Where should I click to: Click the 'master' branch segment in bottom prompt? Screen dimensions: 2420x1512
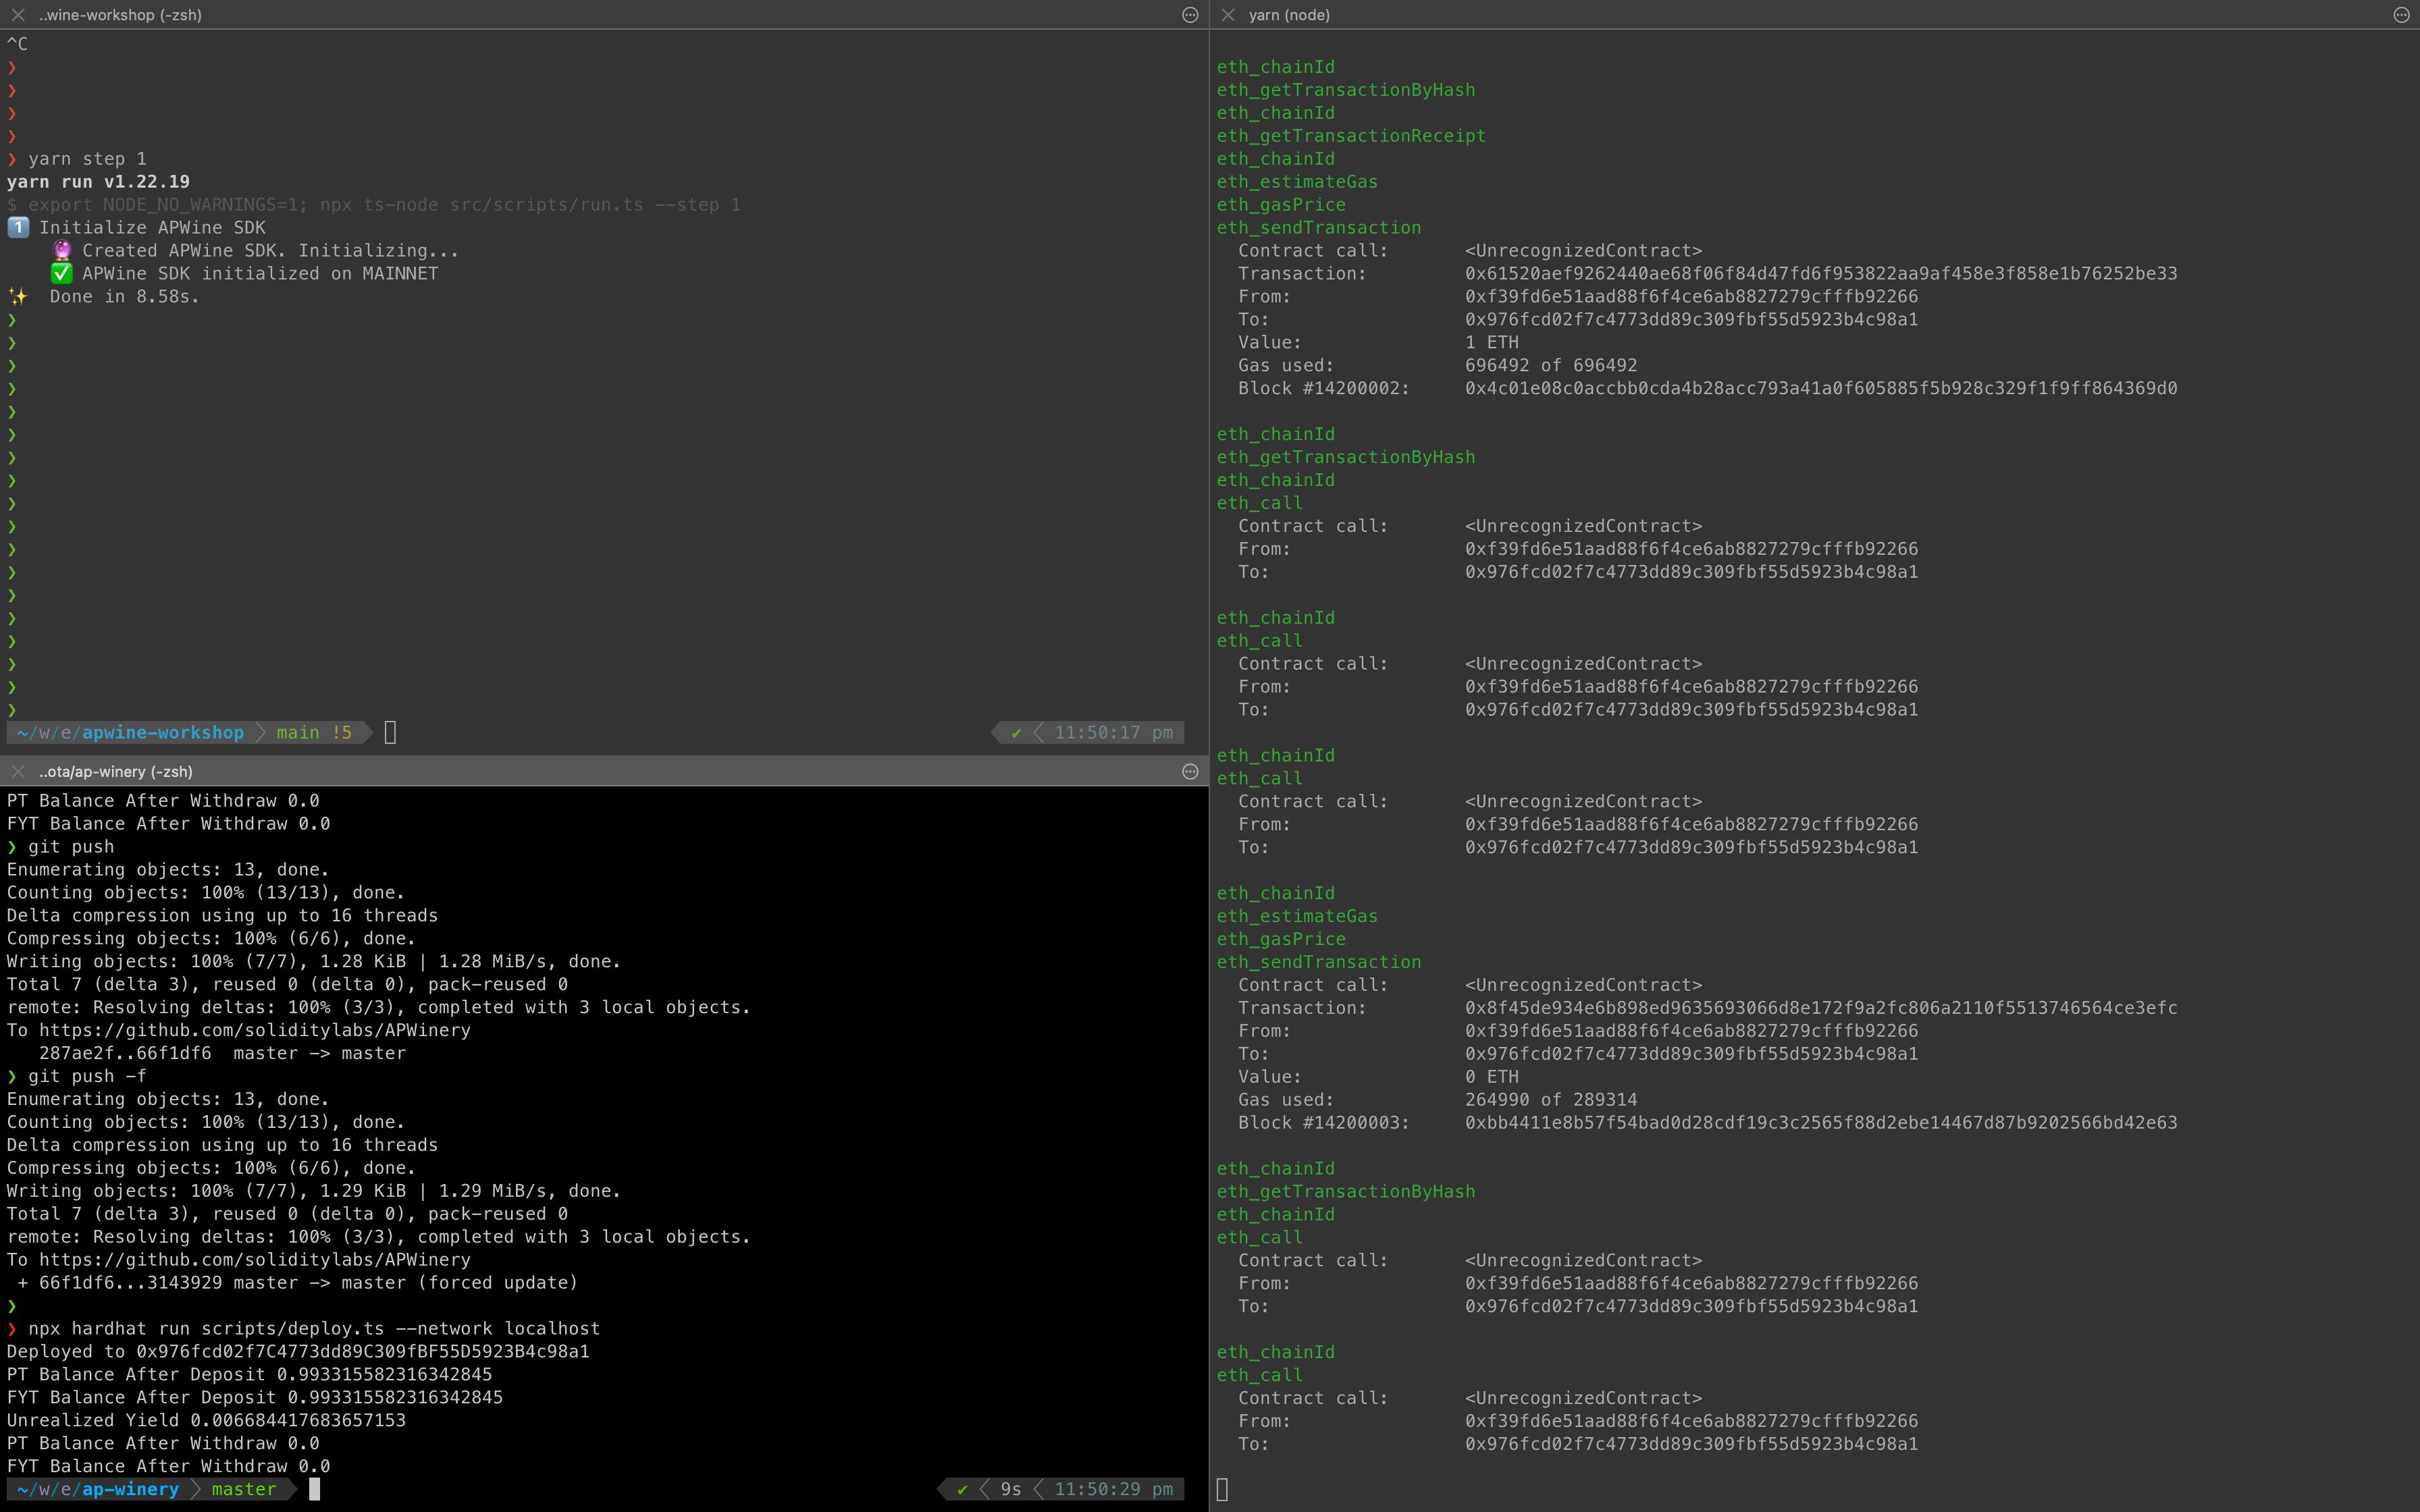click(x=244, y=1489)
